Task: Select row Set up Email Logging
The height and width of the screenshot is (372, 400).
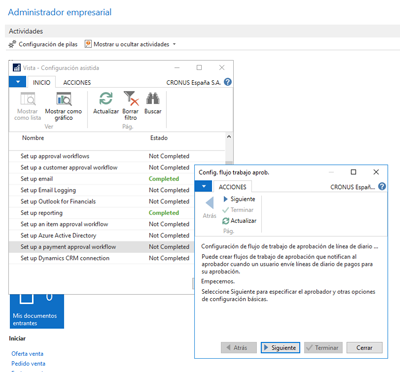Action: (x=101, y=190)
